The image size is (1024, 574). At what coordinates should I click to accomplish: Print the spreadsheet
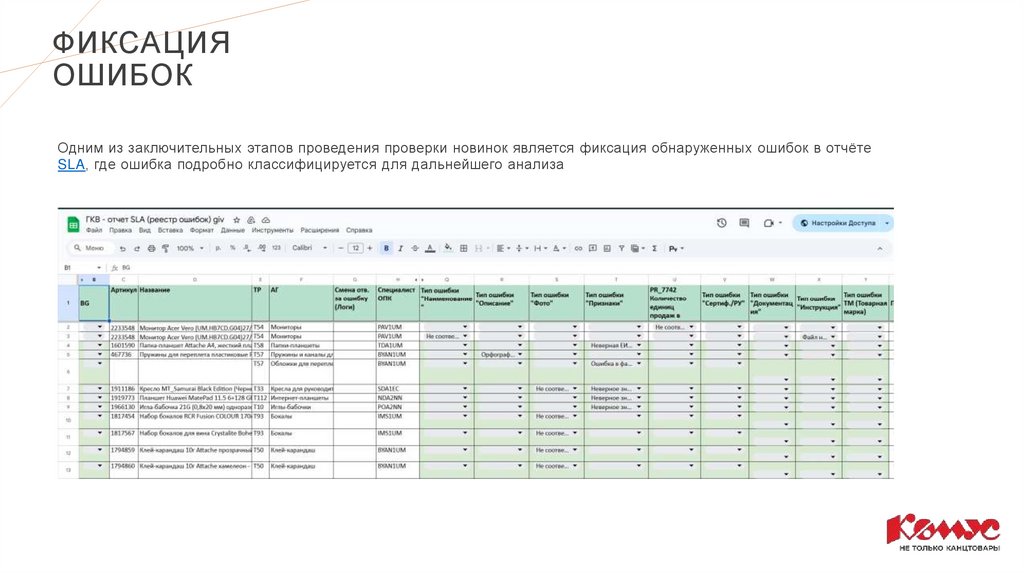[x=151, y=248]
